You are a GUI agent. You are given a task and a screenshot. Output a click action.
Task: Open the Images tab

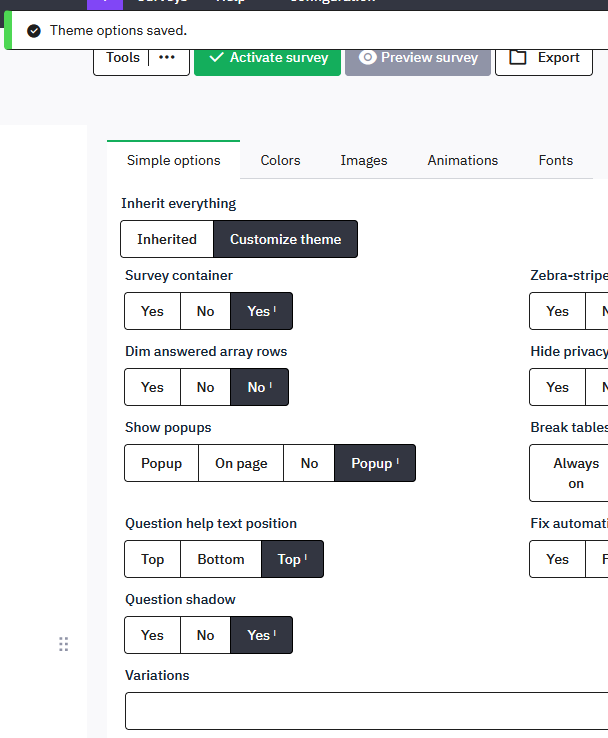364,160
